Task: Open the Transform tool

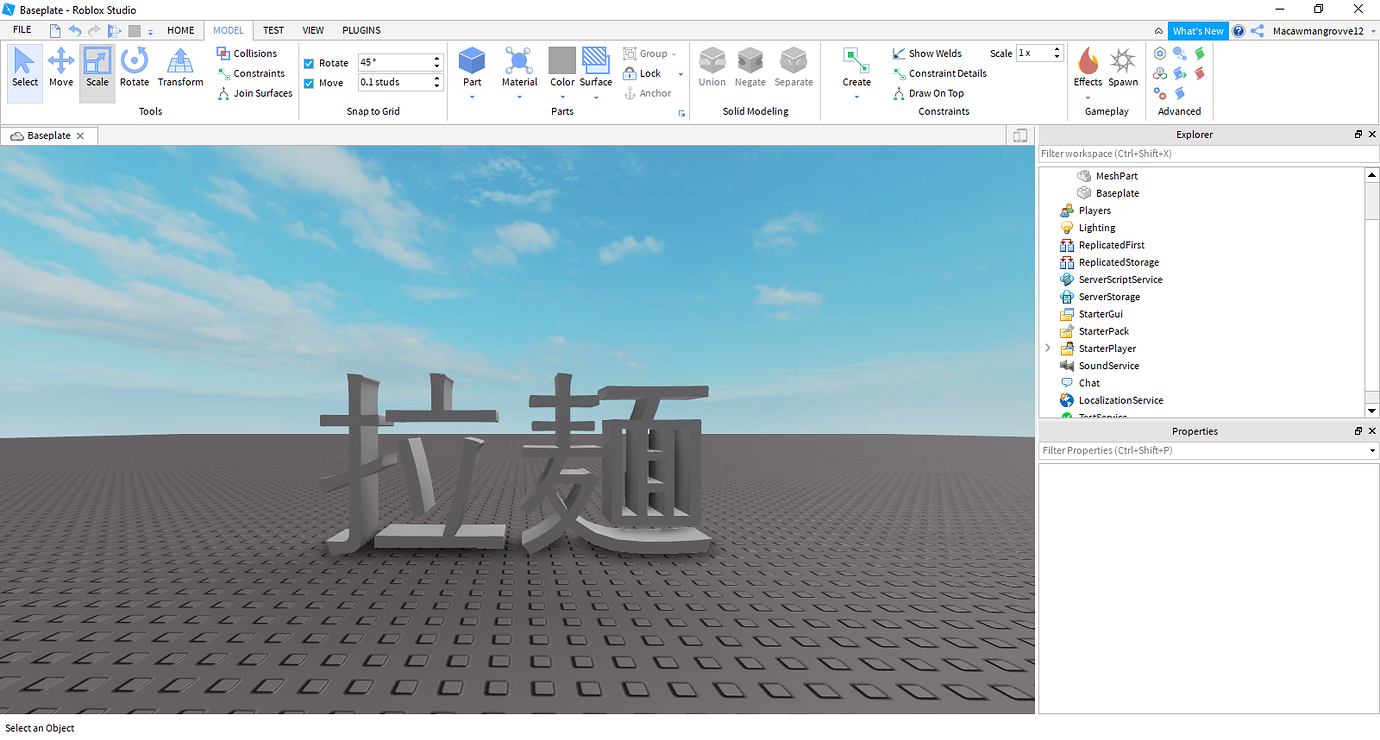Action: click(x=180, y=70)
